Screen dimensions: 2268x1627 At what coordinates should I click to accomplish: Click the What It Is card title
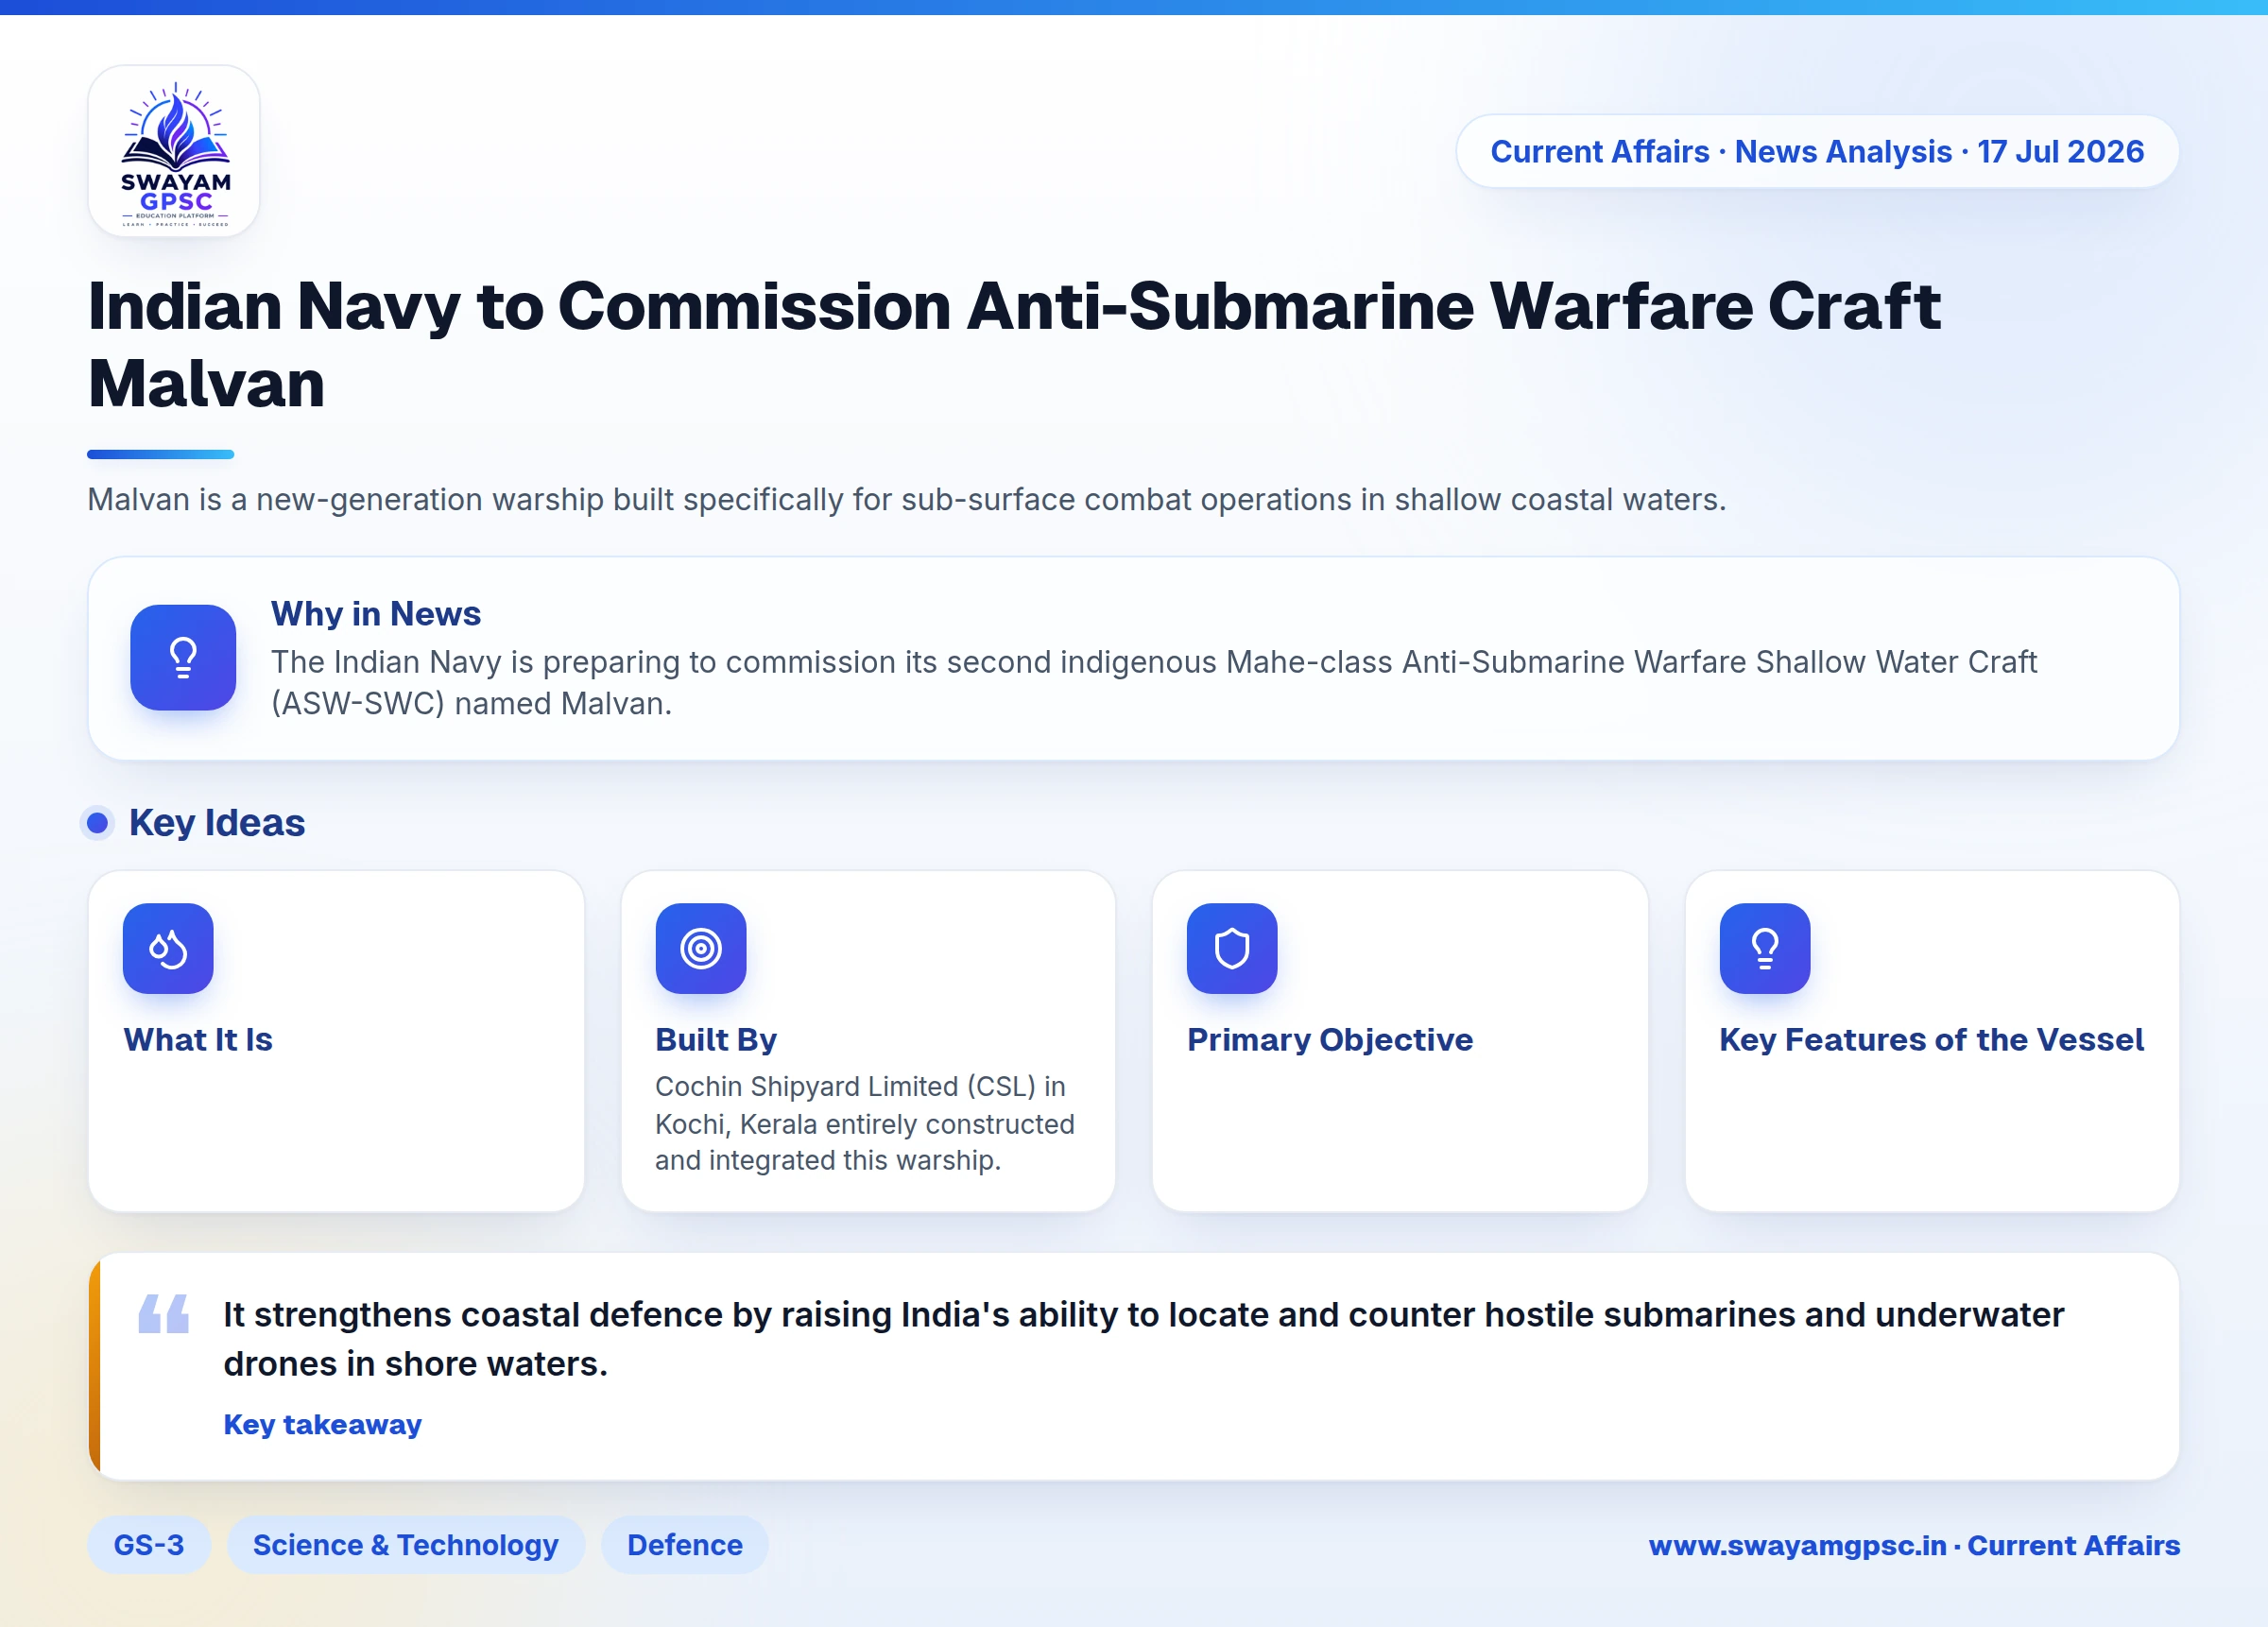pos(198,1040)
